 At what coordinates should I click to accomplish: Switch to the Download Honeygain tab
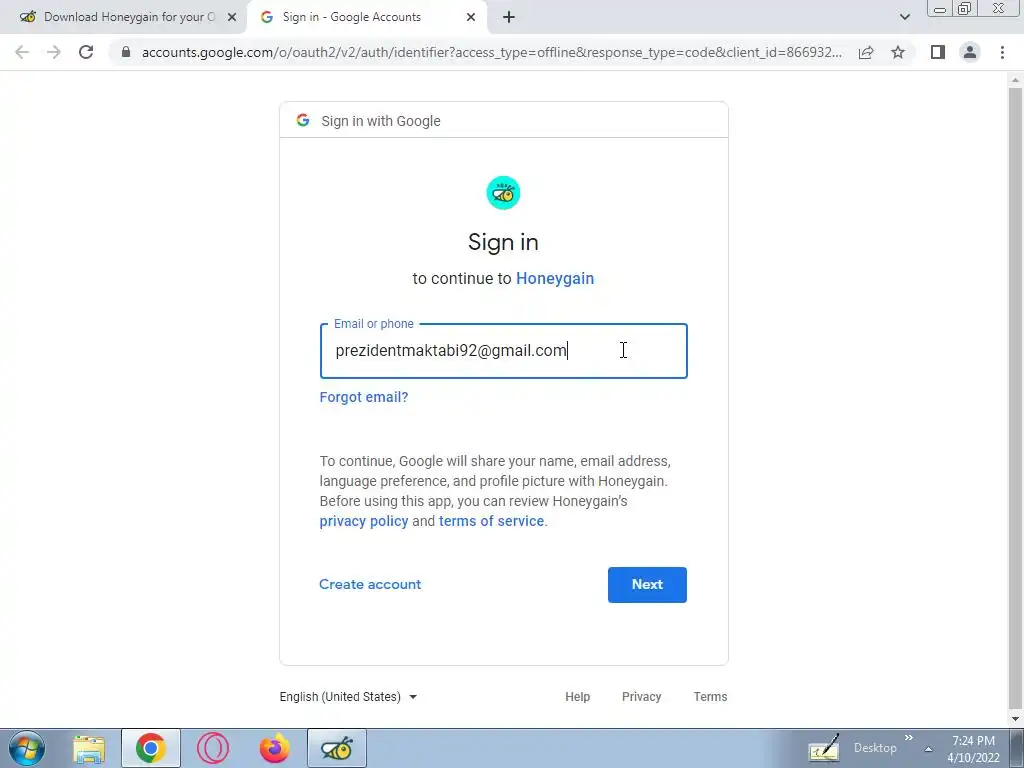point(124,17)
